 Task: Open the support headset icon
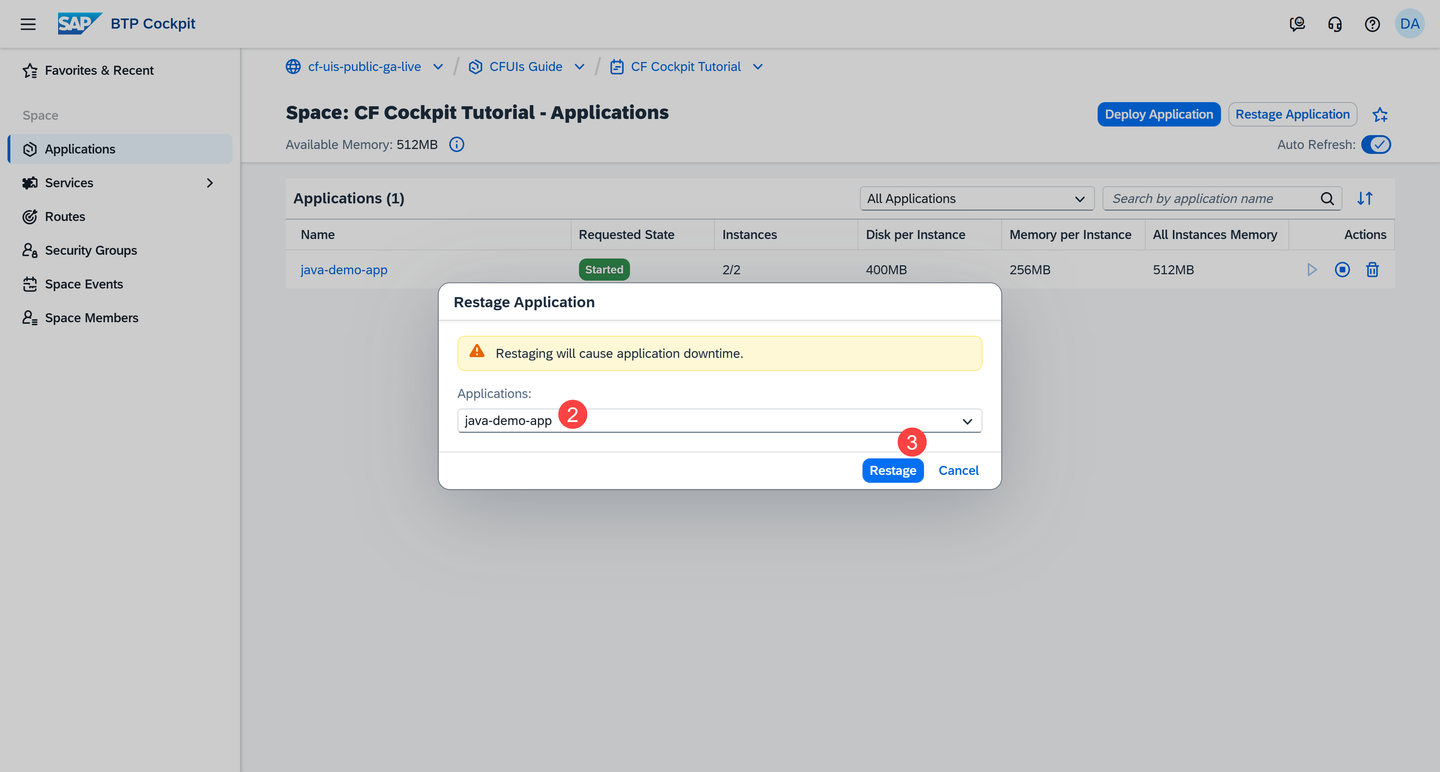tap(1335, 24)
